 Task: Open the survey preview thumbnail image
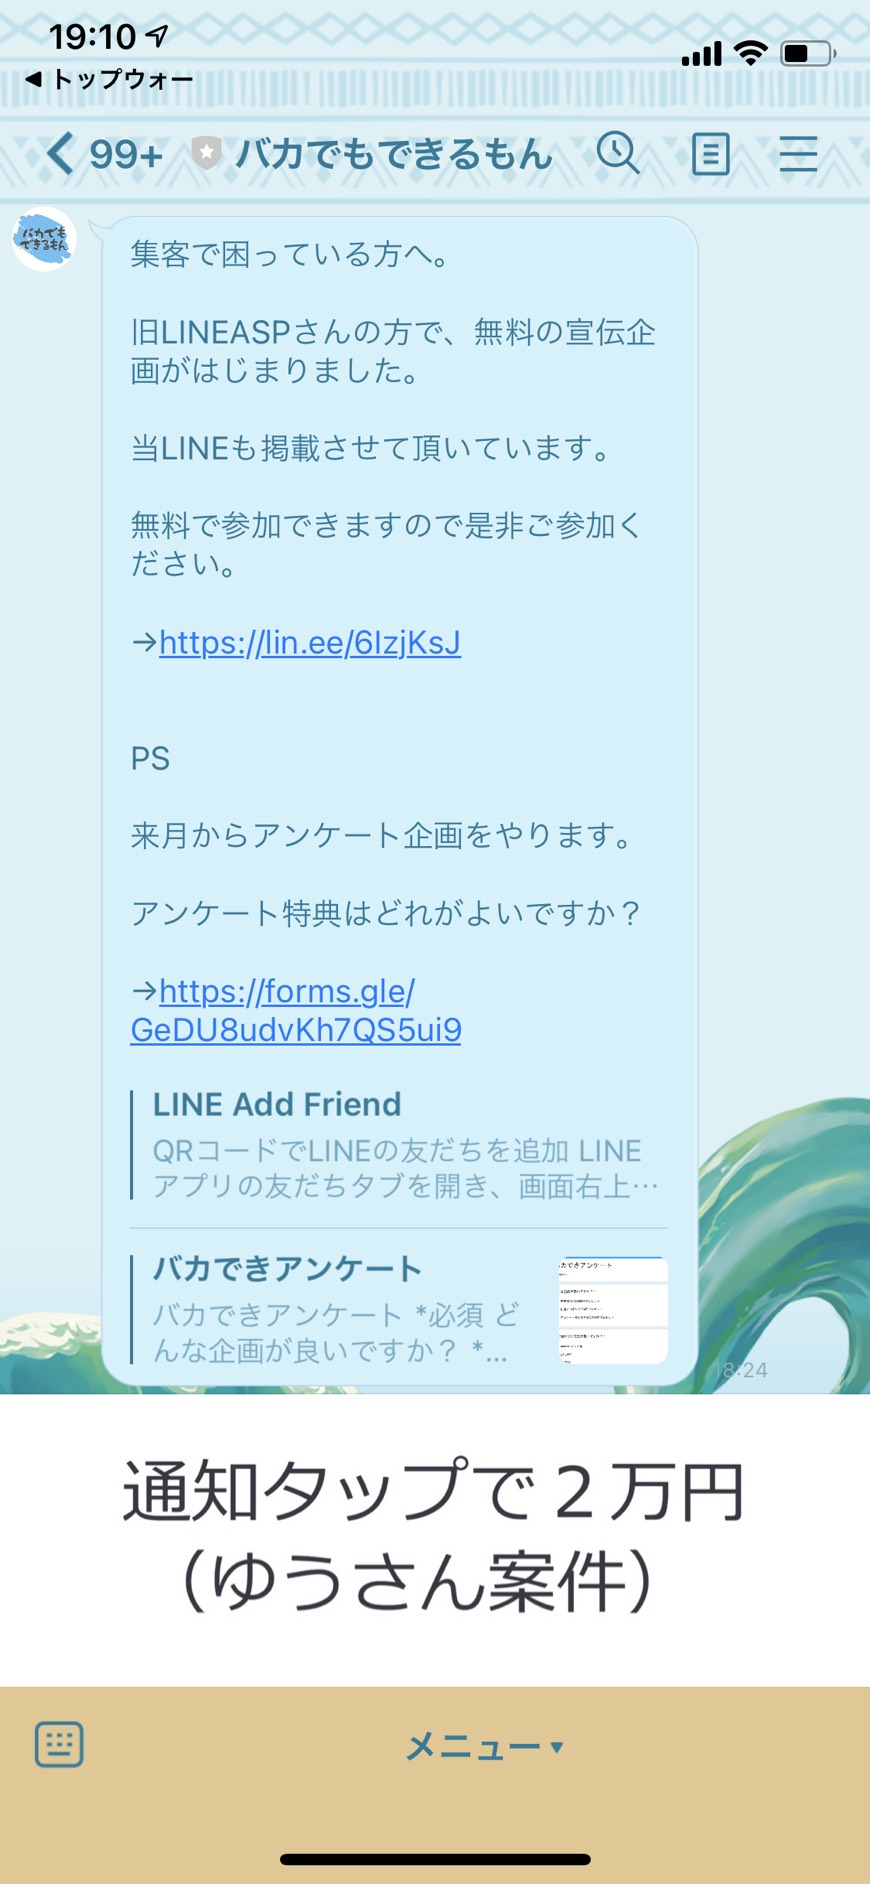pos(612,1310)
